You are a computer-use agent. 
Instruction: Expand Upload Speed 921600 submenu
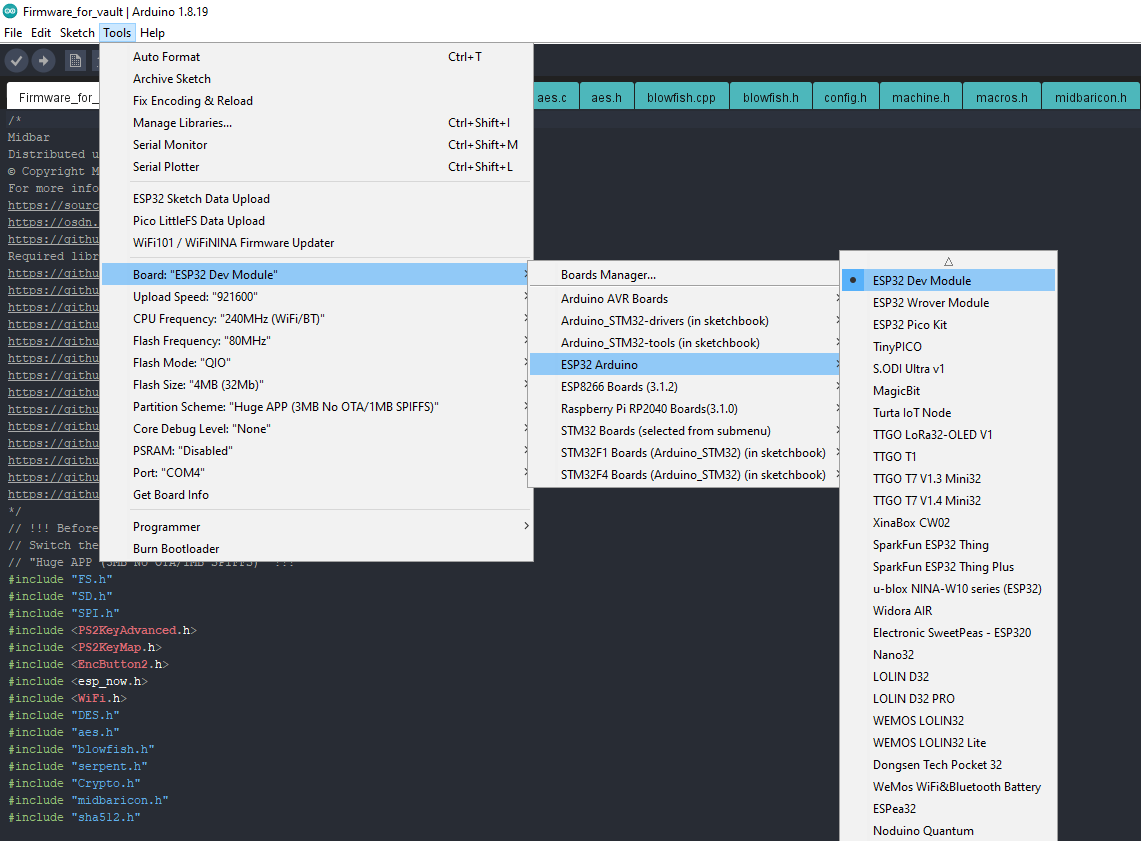pos(316,297)
